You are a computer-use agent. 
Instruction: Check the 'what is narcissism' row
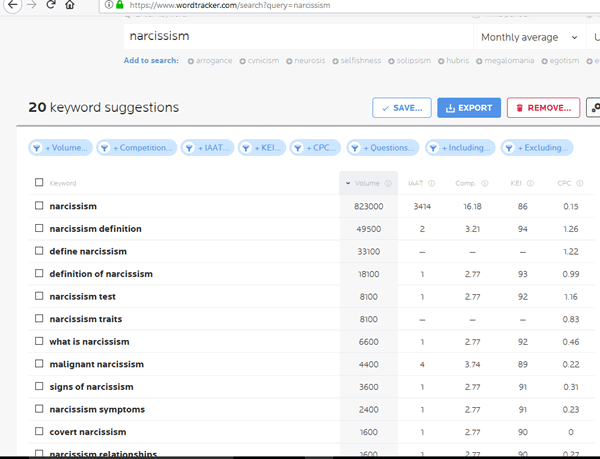point(39,341)
